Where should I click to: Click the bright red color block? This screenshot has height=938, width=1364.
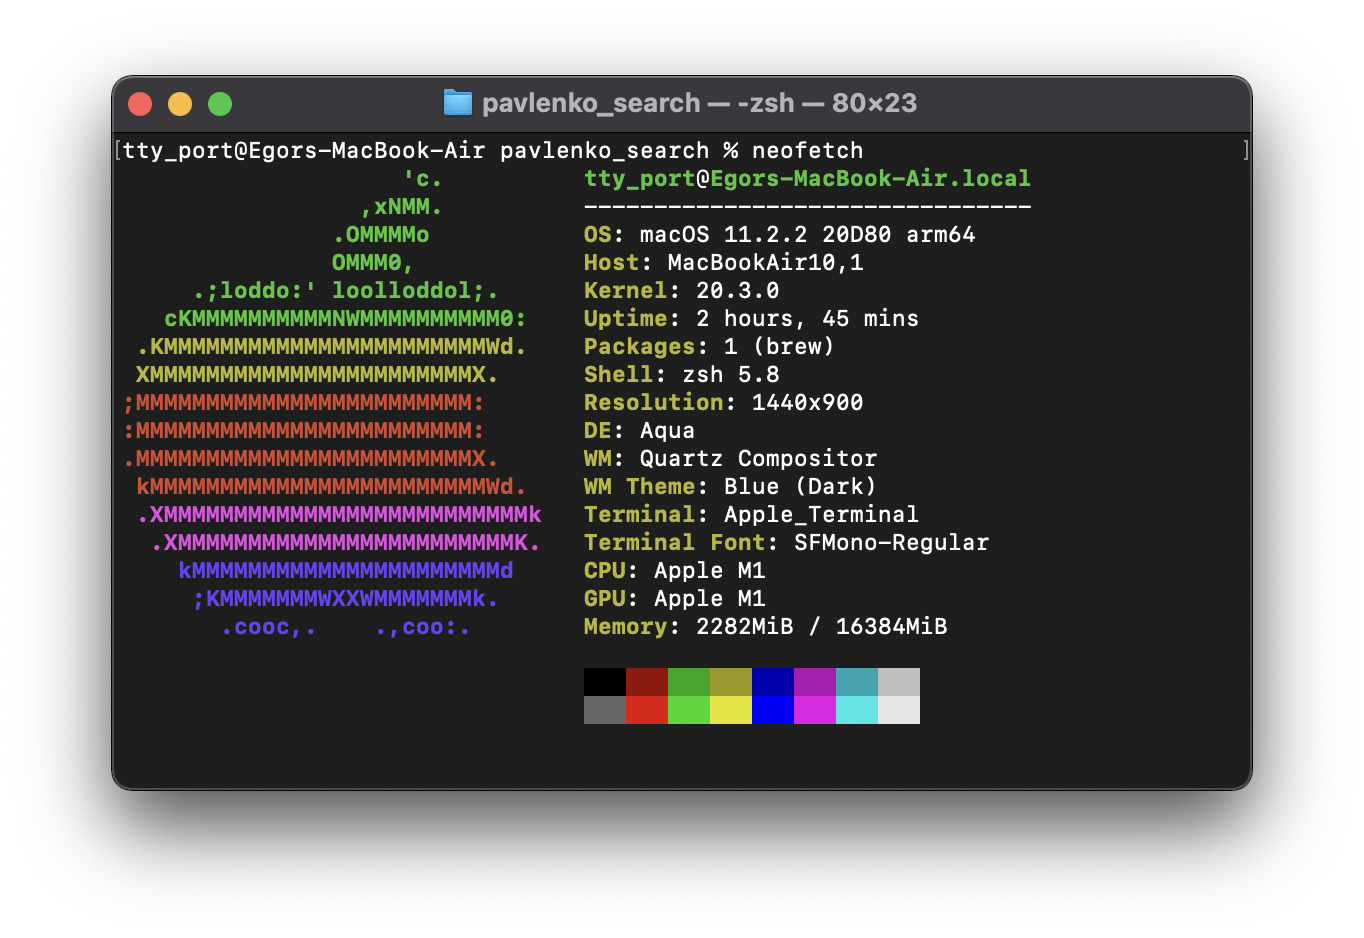[x=647, y=710]
